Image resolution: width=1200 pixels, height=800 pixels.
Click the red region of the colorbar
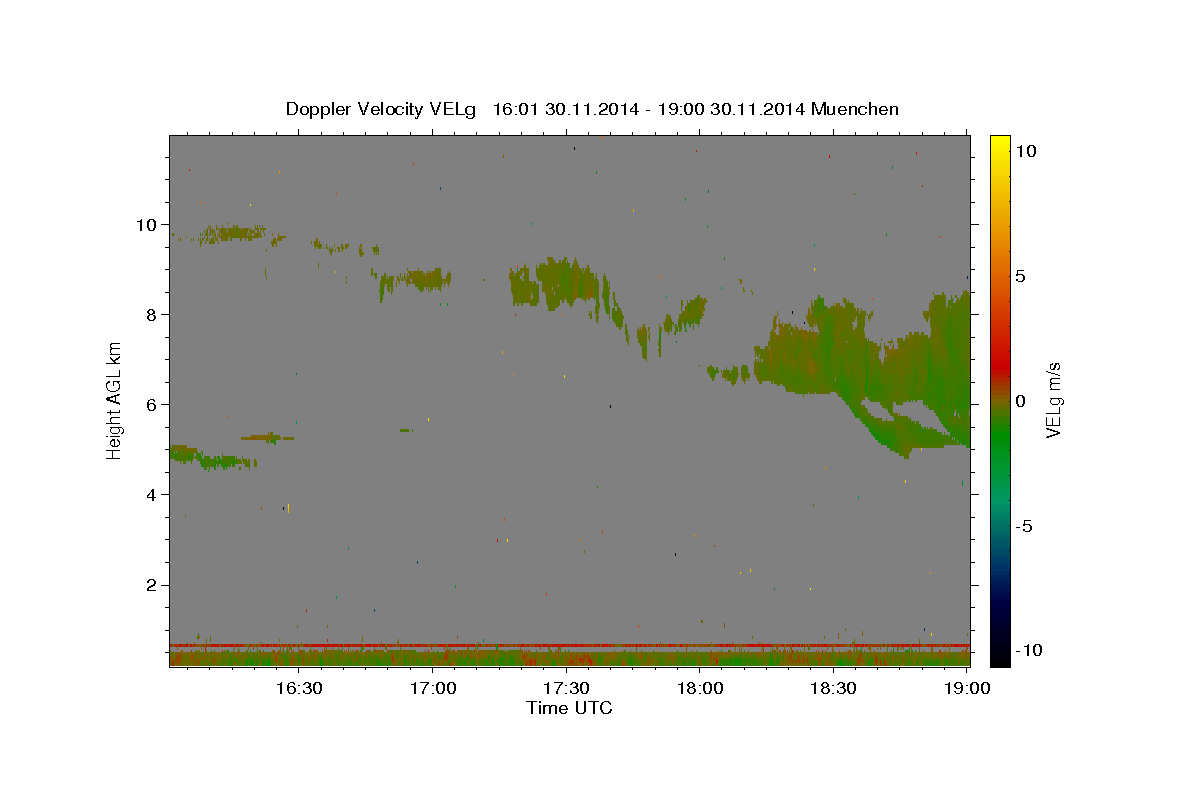(x=999, y=365)
